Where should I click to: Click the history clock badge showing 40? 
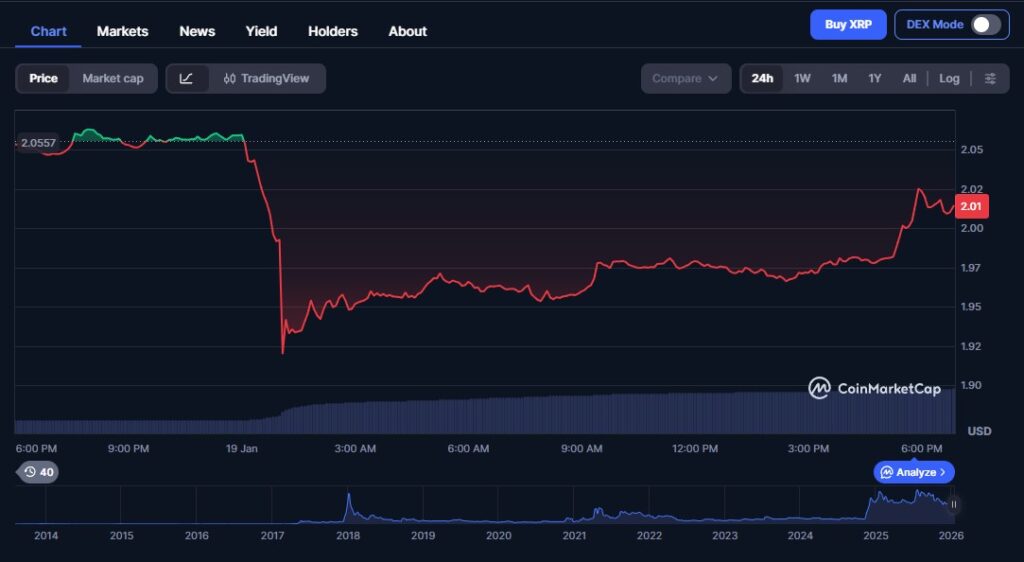(39, 472)
